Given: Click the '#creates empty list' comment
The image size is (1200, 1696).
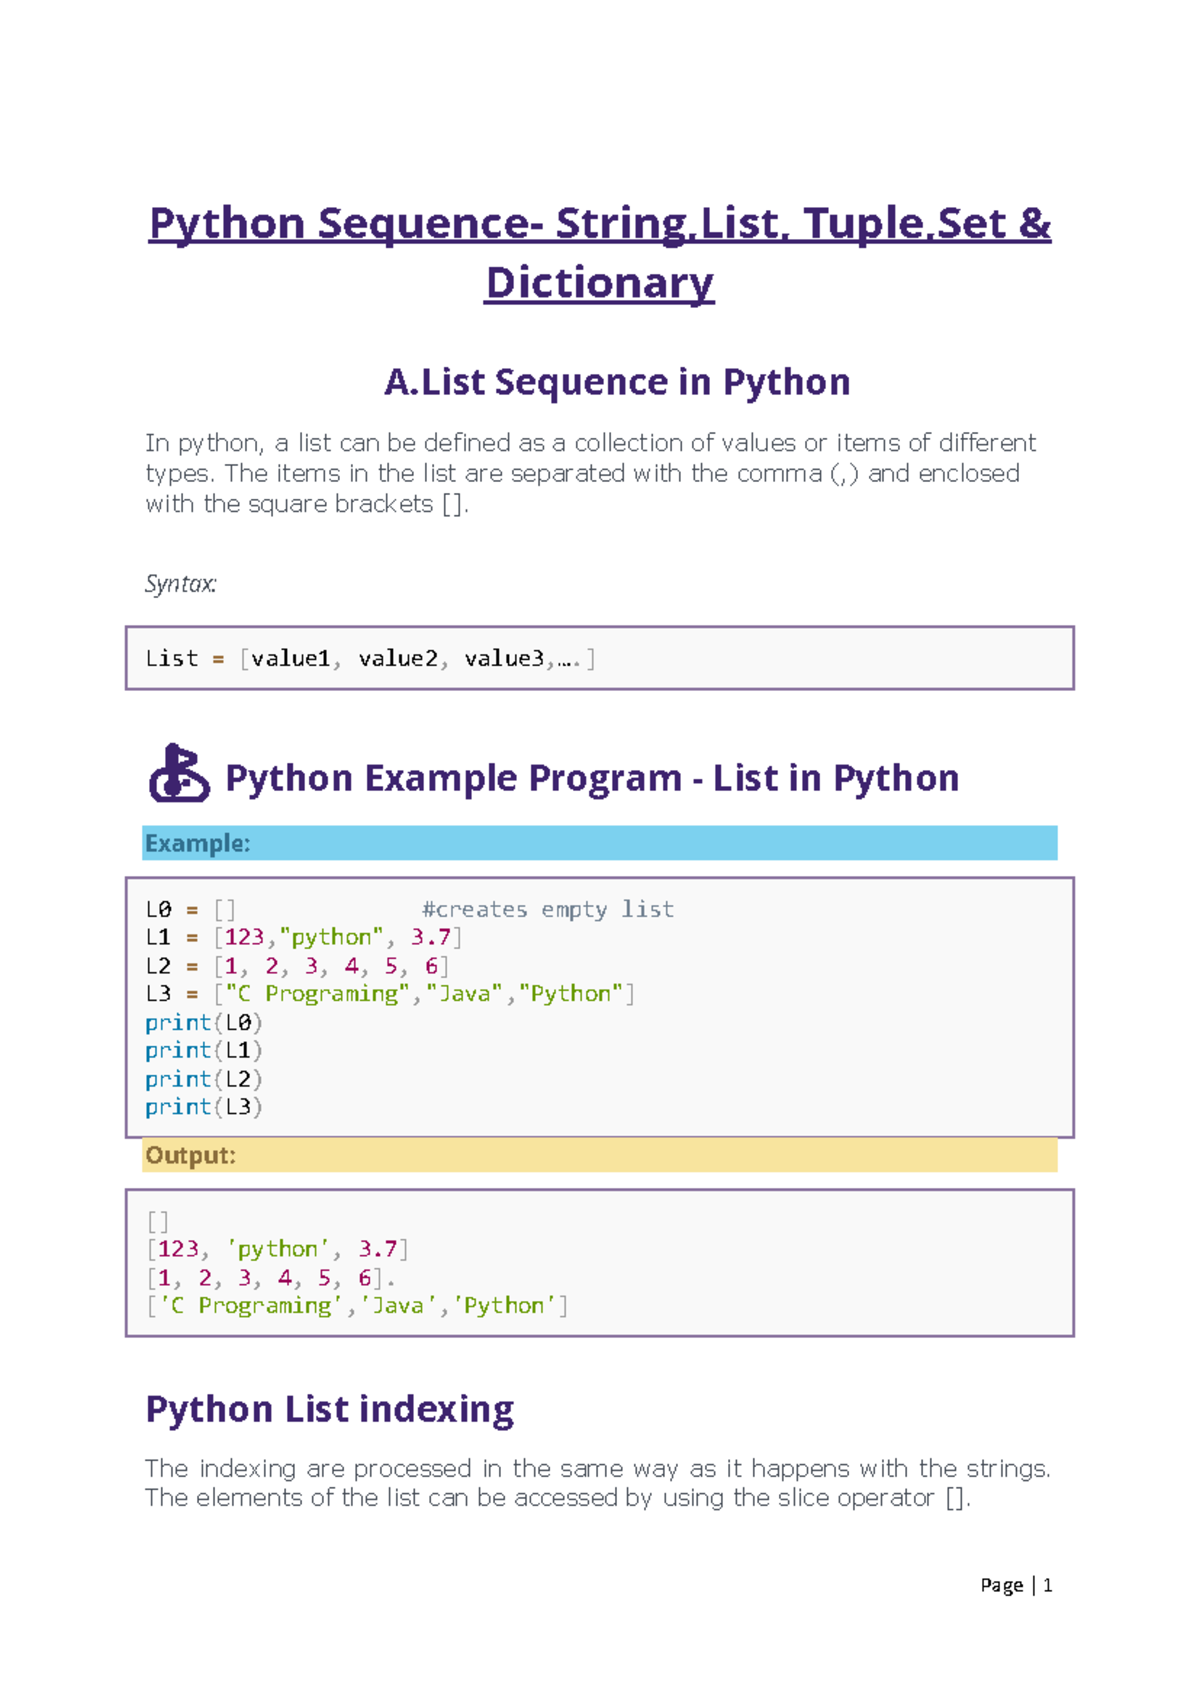Looking at the screenshot, I should coord(547,910).
